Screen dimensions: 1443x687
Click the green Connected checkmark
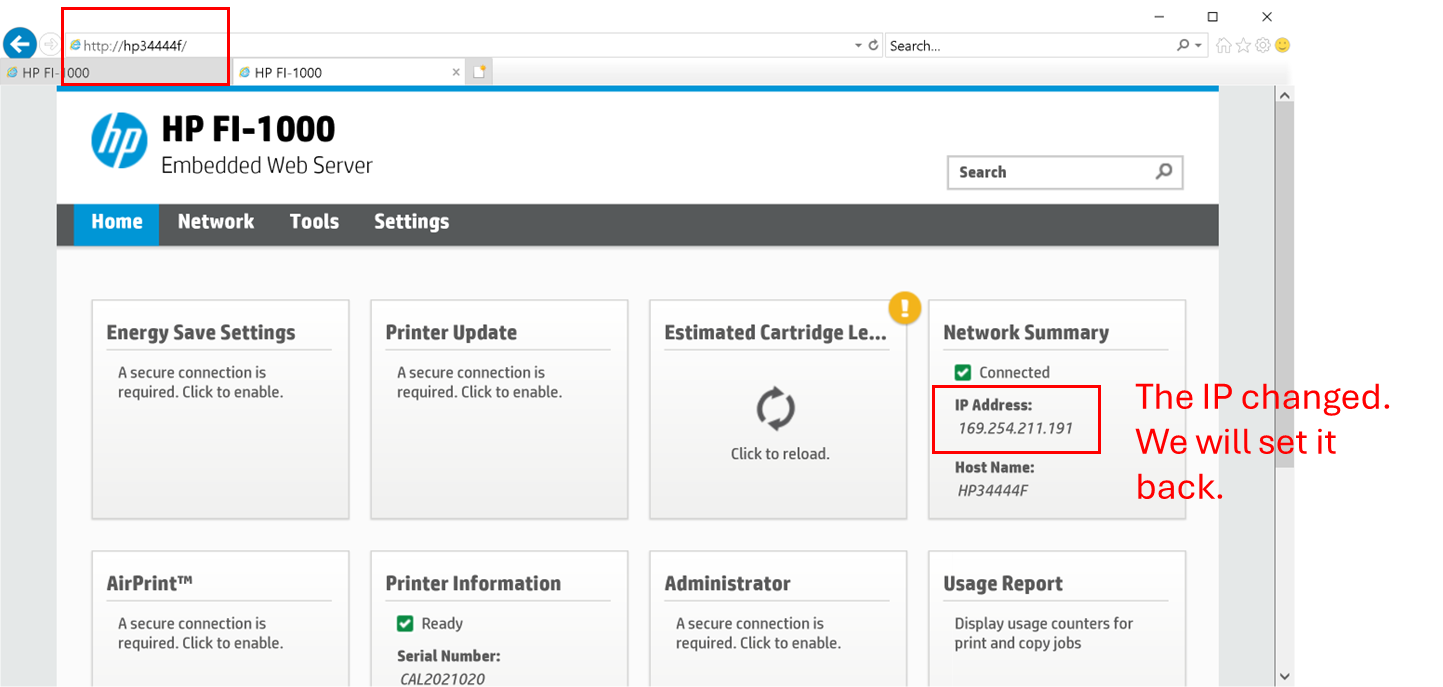coord(963,372)
